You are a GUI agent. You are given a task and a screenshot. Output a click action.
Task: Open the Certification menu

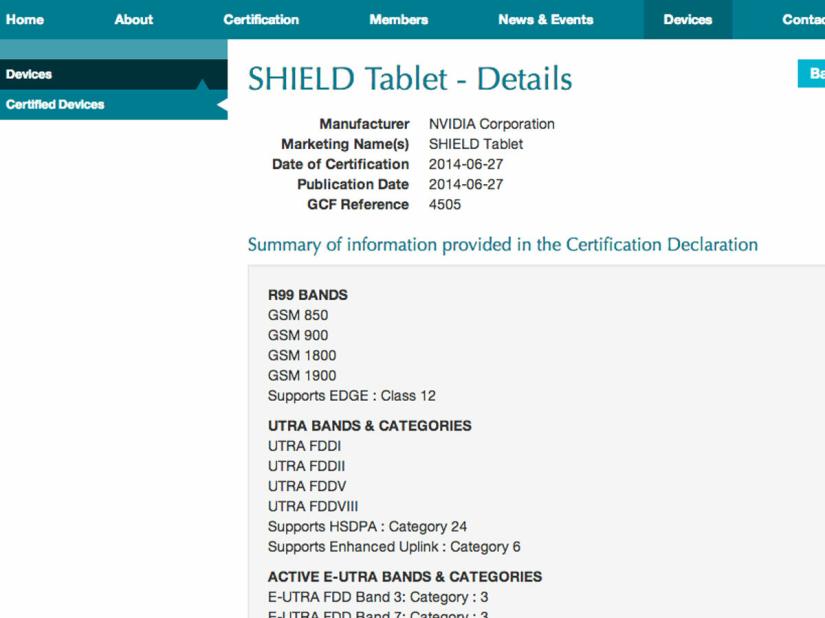(x=261, y=19)
